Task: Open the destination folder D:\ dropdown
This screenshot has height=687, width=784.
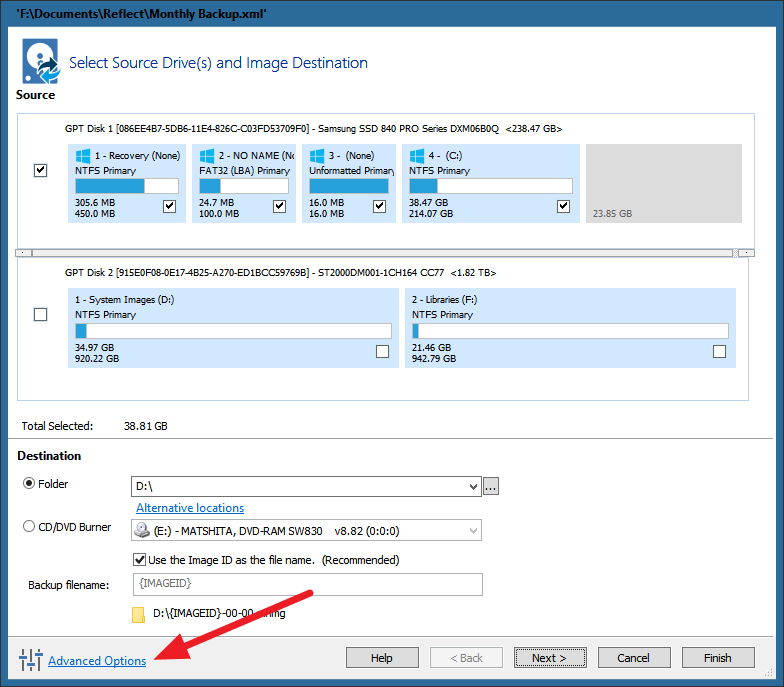Action: pyautogui.click(x=473, y=486)
